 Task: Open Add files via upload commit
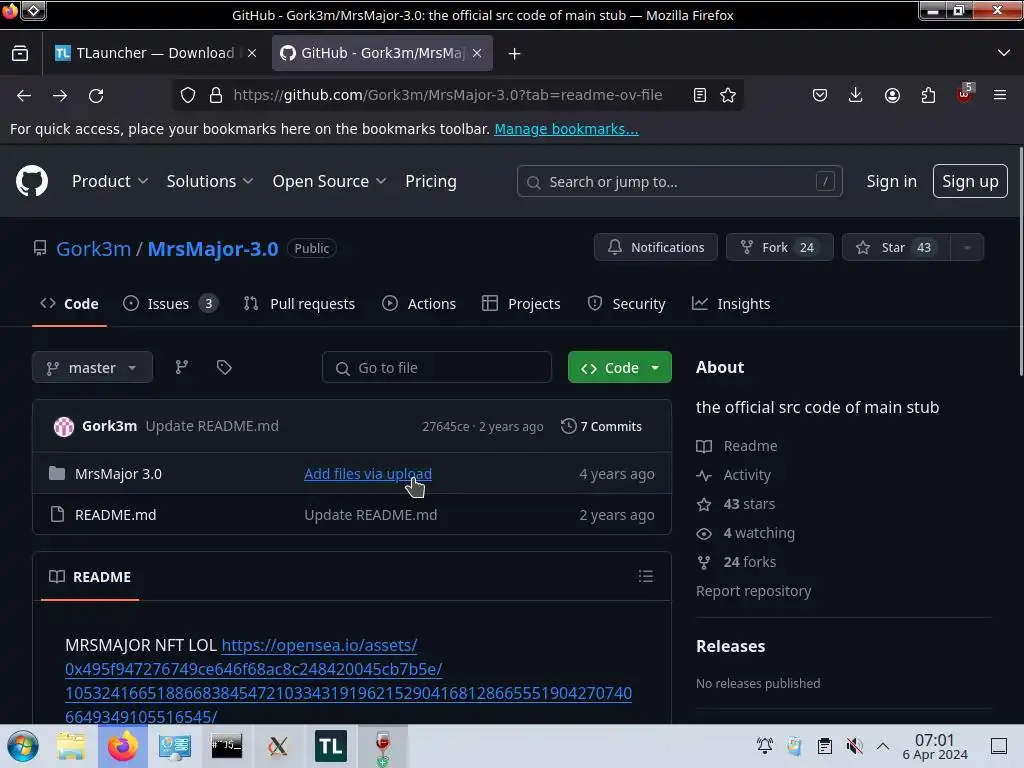click(368, 473)
